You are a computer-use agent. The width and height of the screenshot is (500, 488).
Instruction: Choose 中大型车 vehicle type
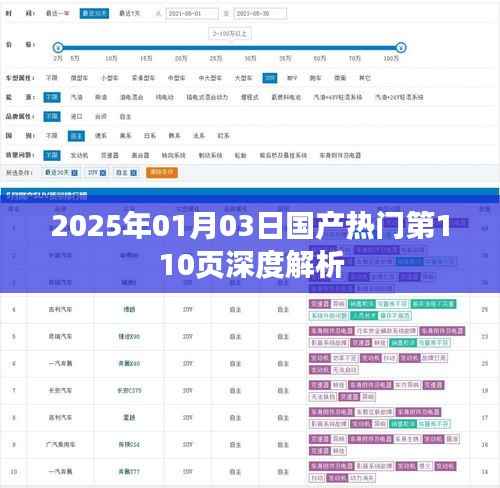210,78
